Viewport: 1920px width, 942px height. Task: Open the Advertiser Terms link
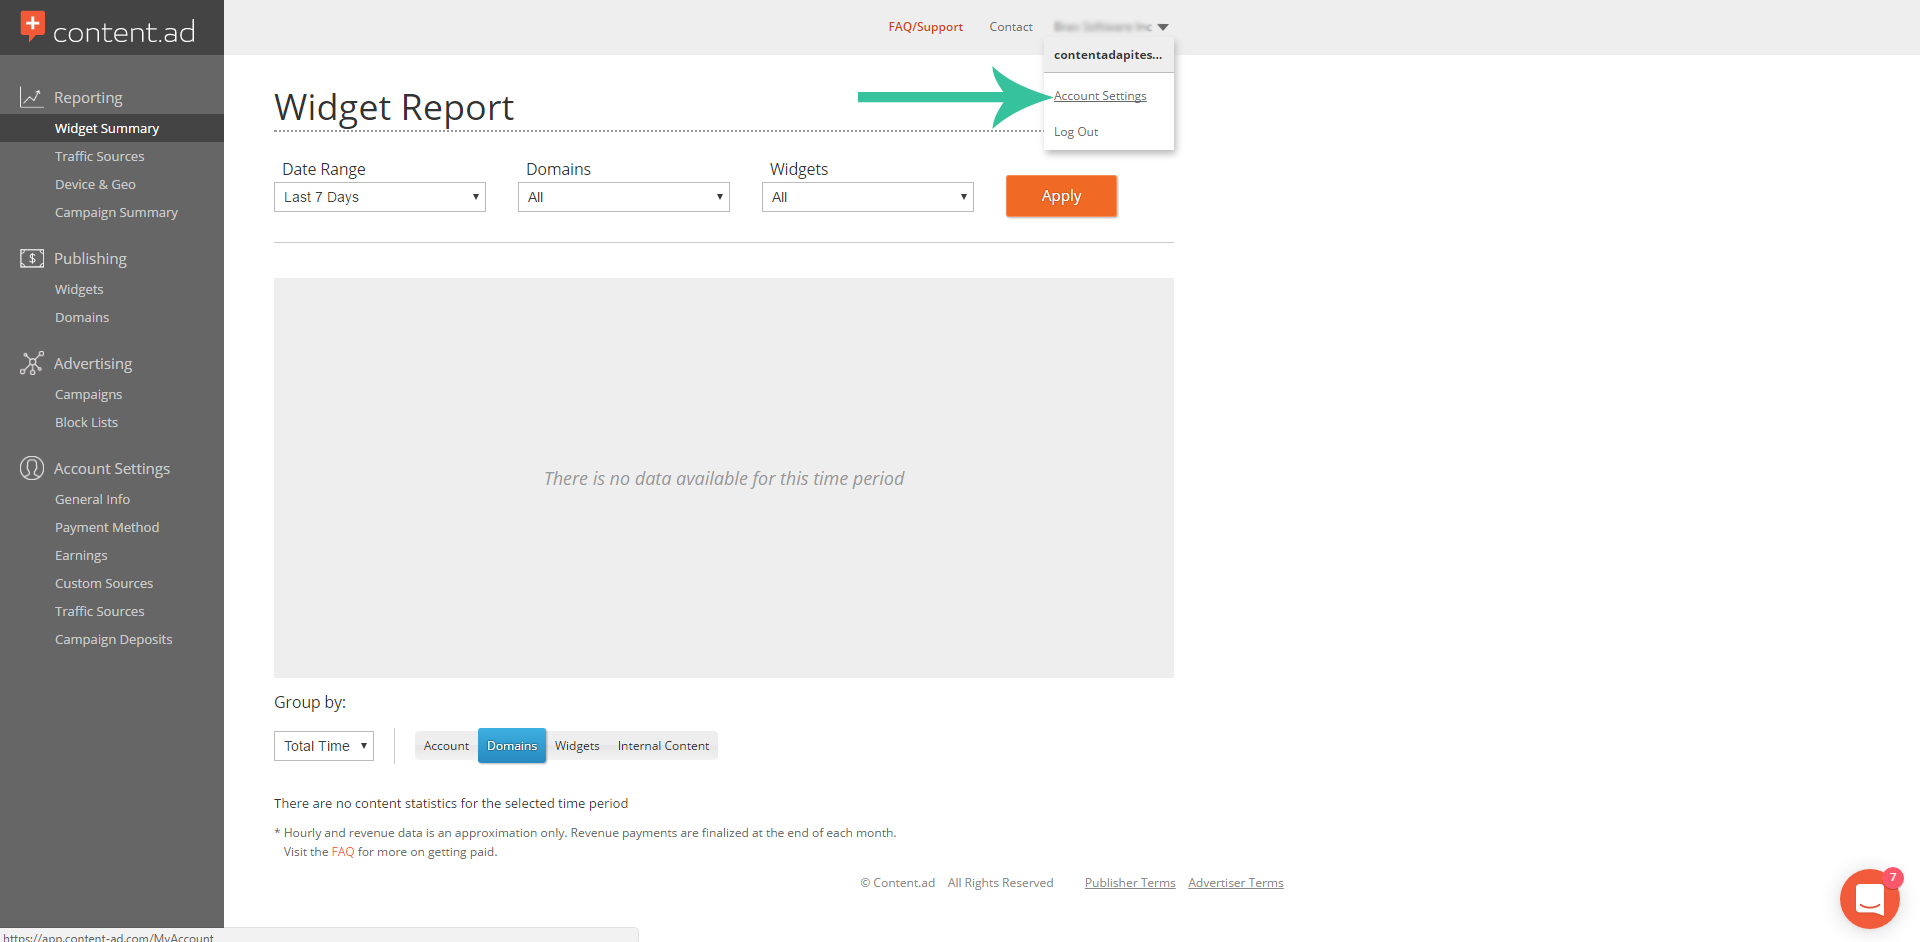[x=1236, y=883]
